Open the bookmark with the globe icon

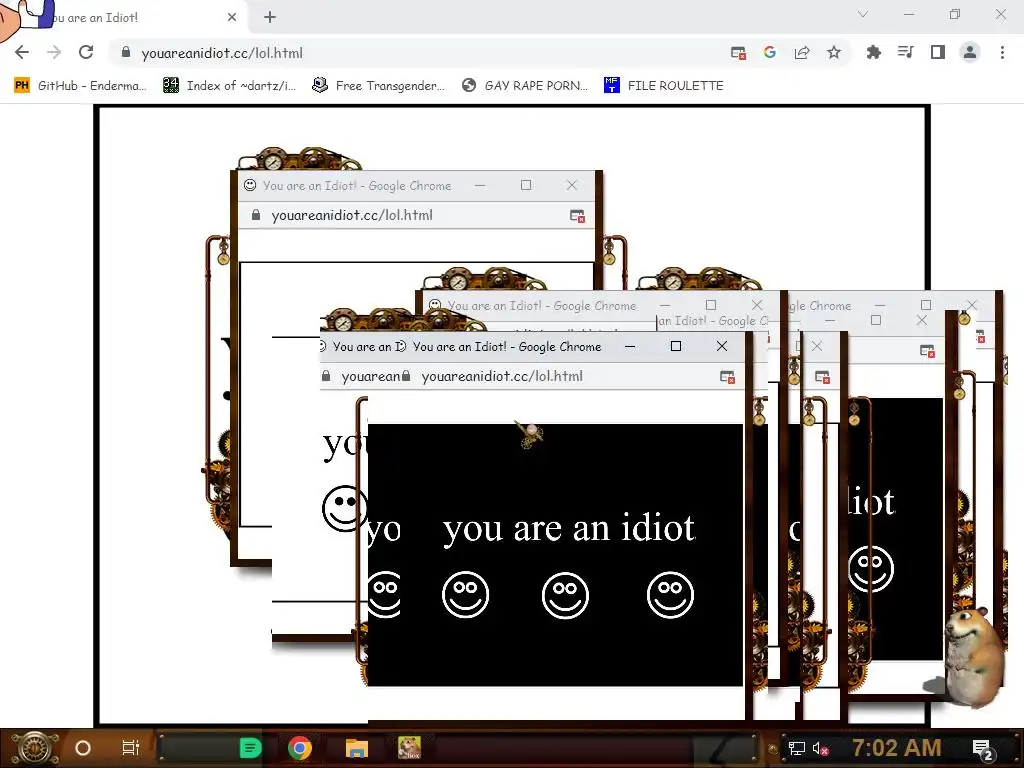point(524,86)
